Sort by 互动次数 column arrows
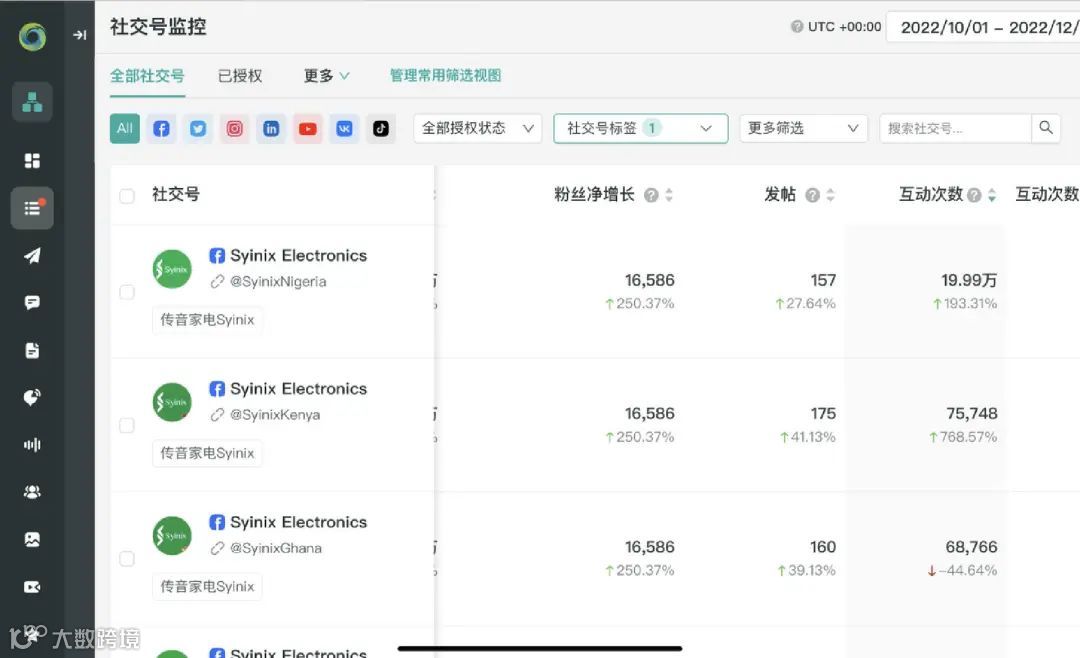This screenshot has height=658, width=1080. point(991,195)
